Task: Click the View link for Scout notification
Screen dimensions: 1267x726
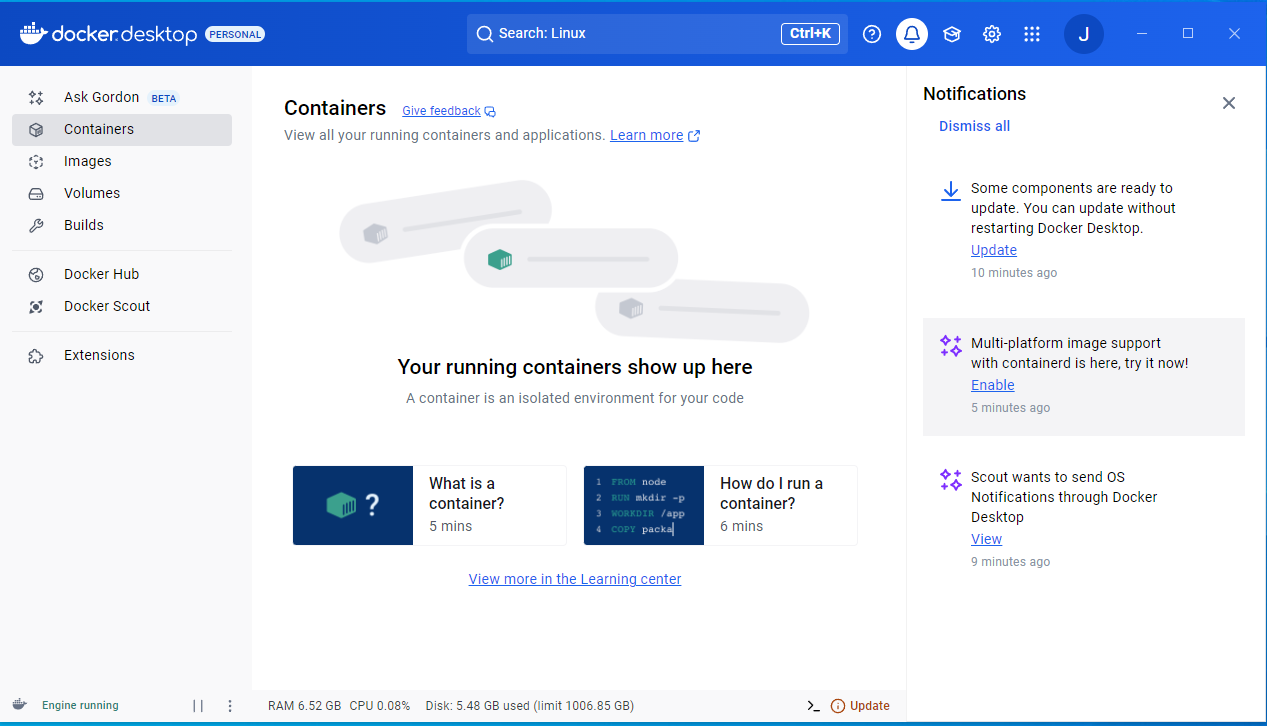Action: [x=986, y=539]
